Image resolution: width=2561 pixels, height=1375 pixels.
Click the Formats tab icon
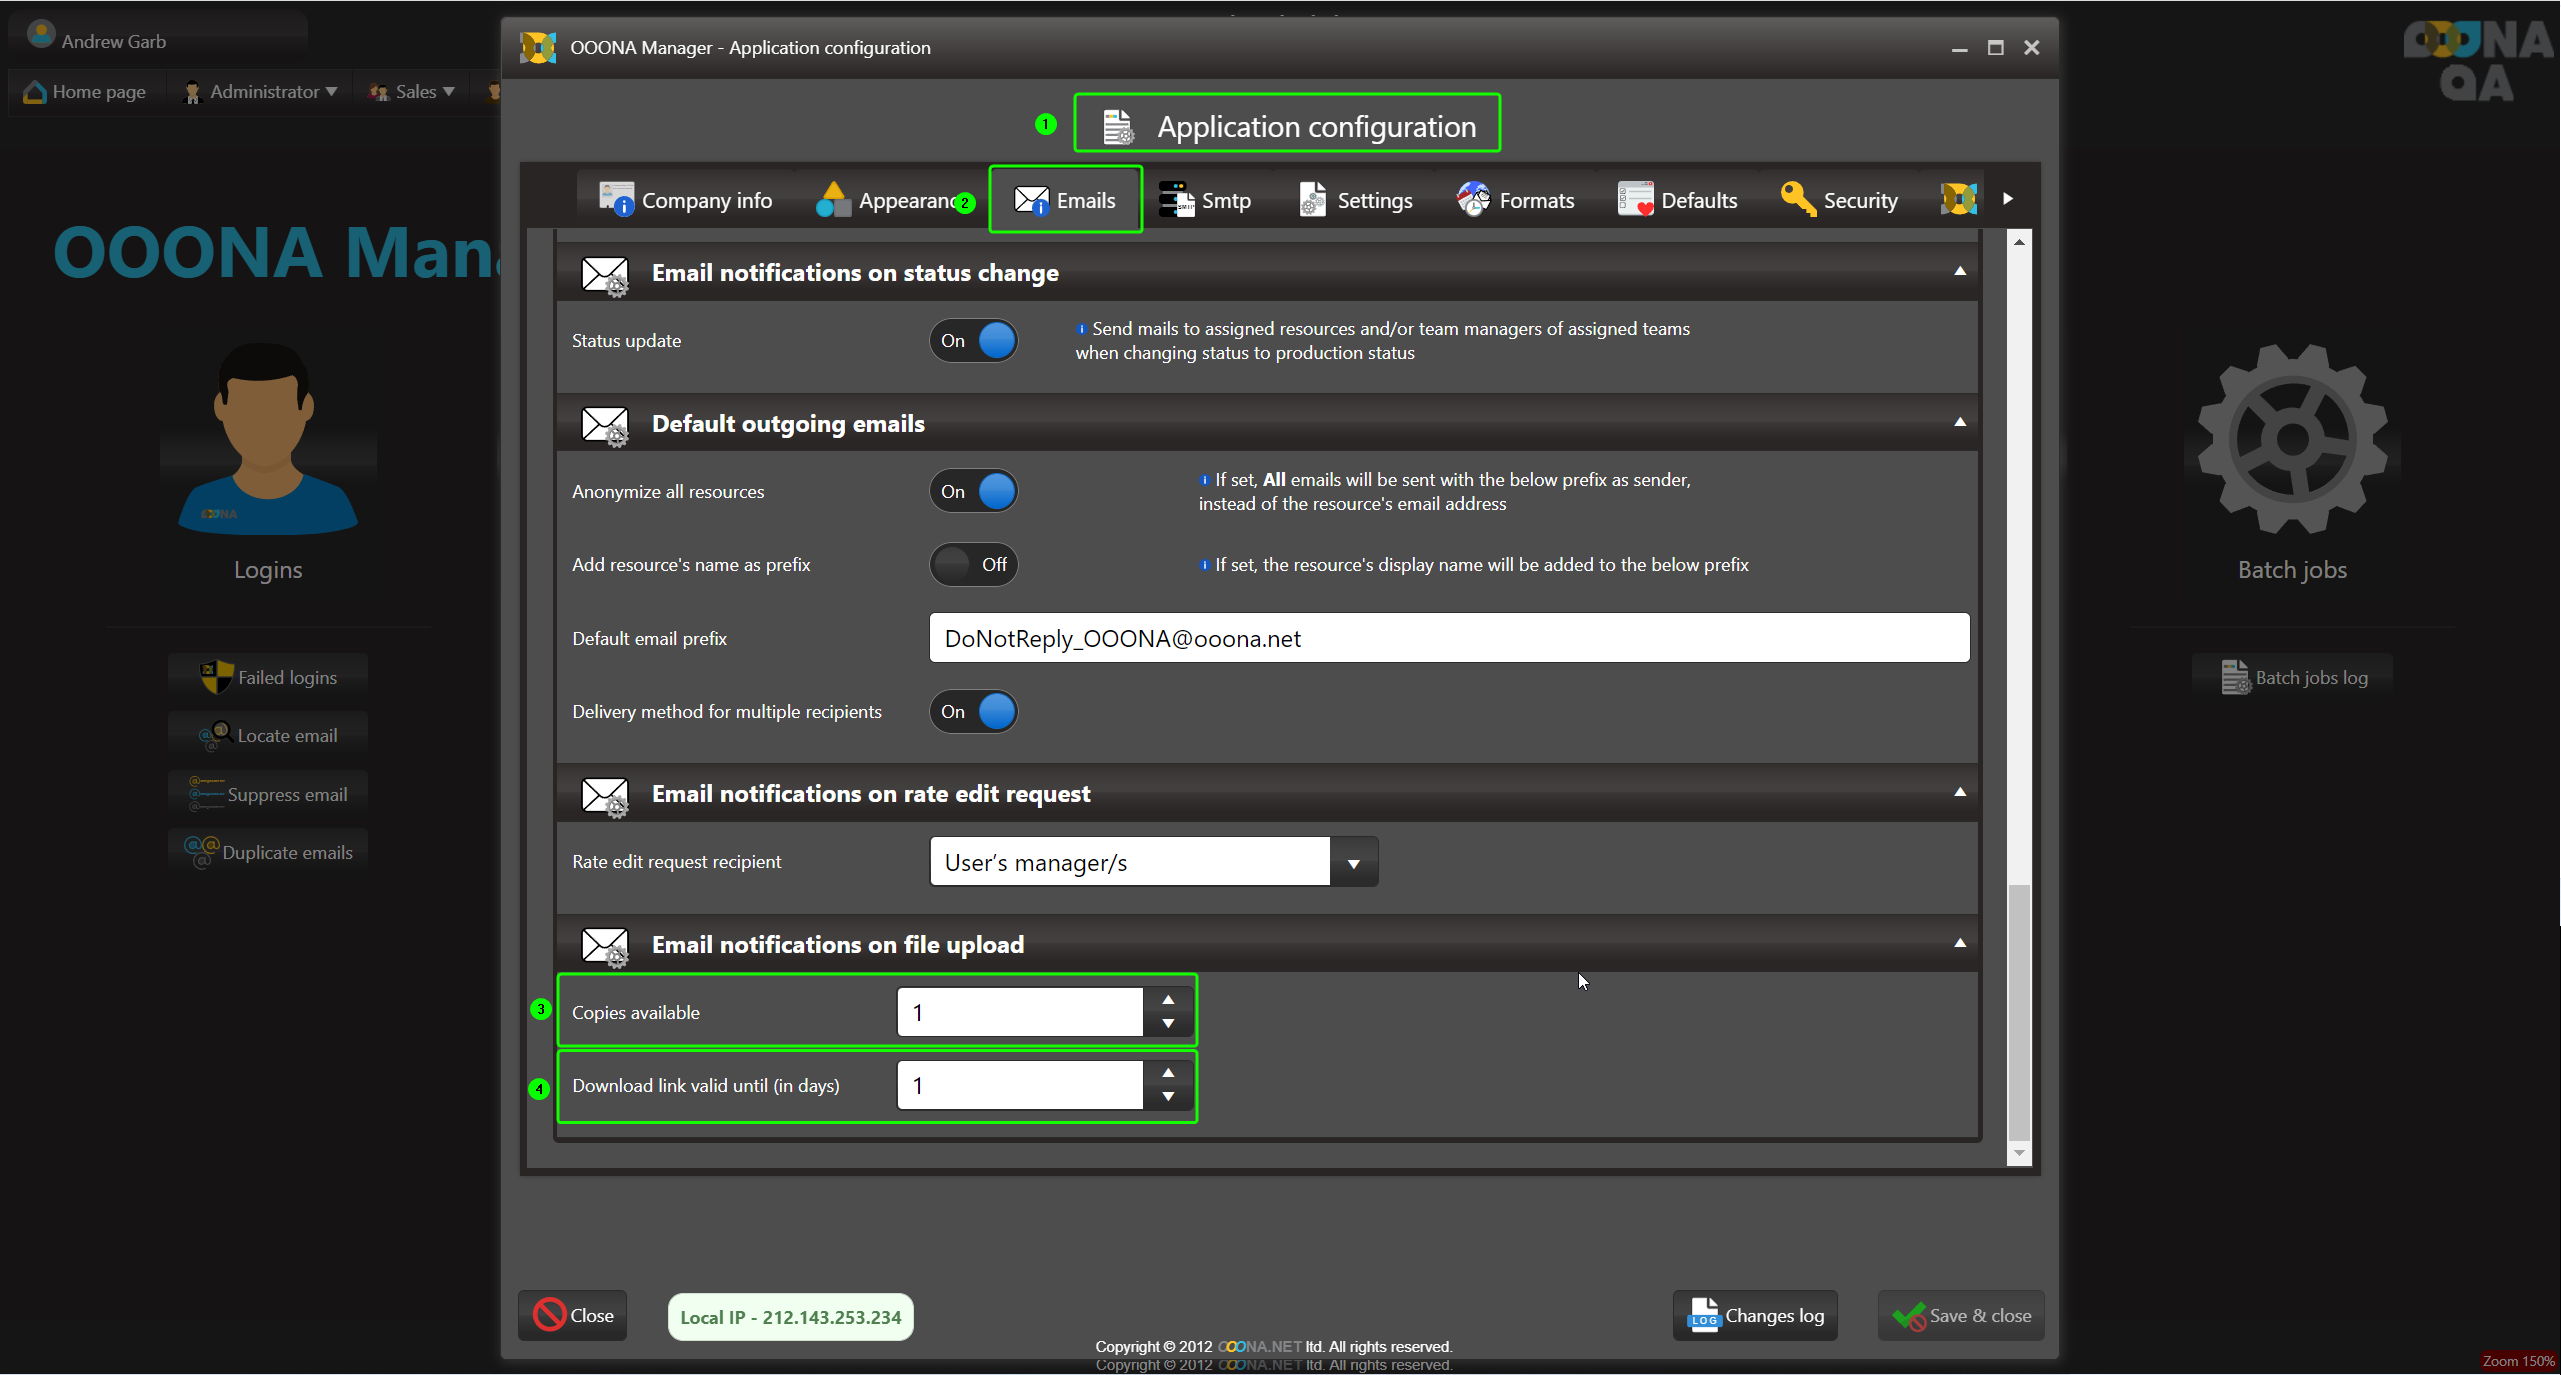1473,200
